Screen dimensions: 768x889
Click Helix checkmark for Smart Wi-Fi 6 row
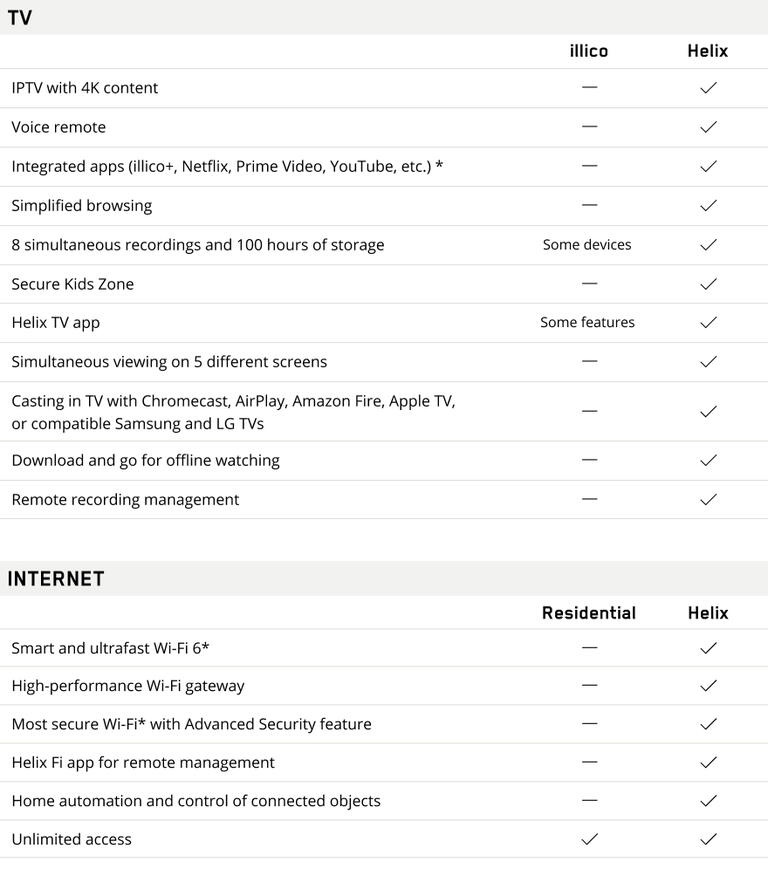[708, 648]
